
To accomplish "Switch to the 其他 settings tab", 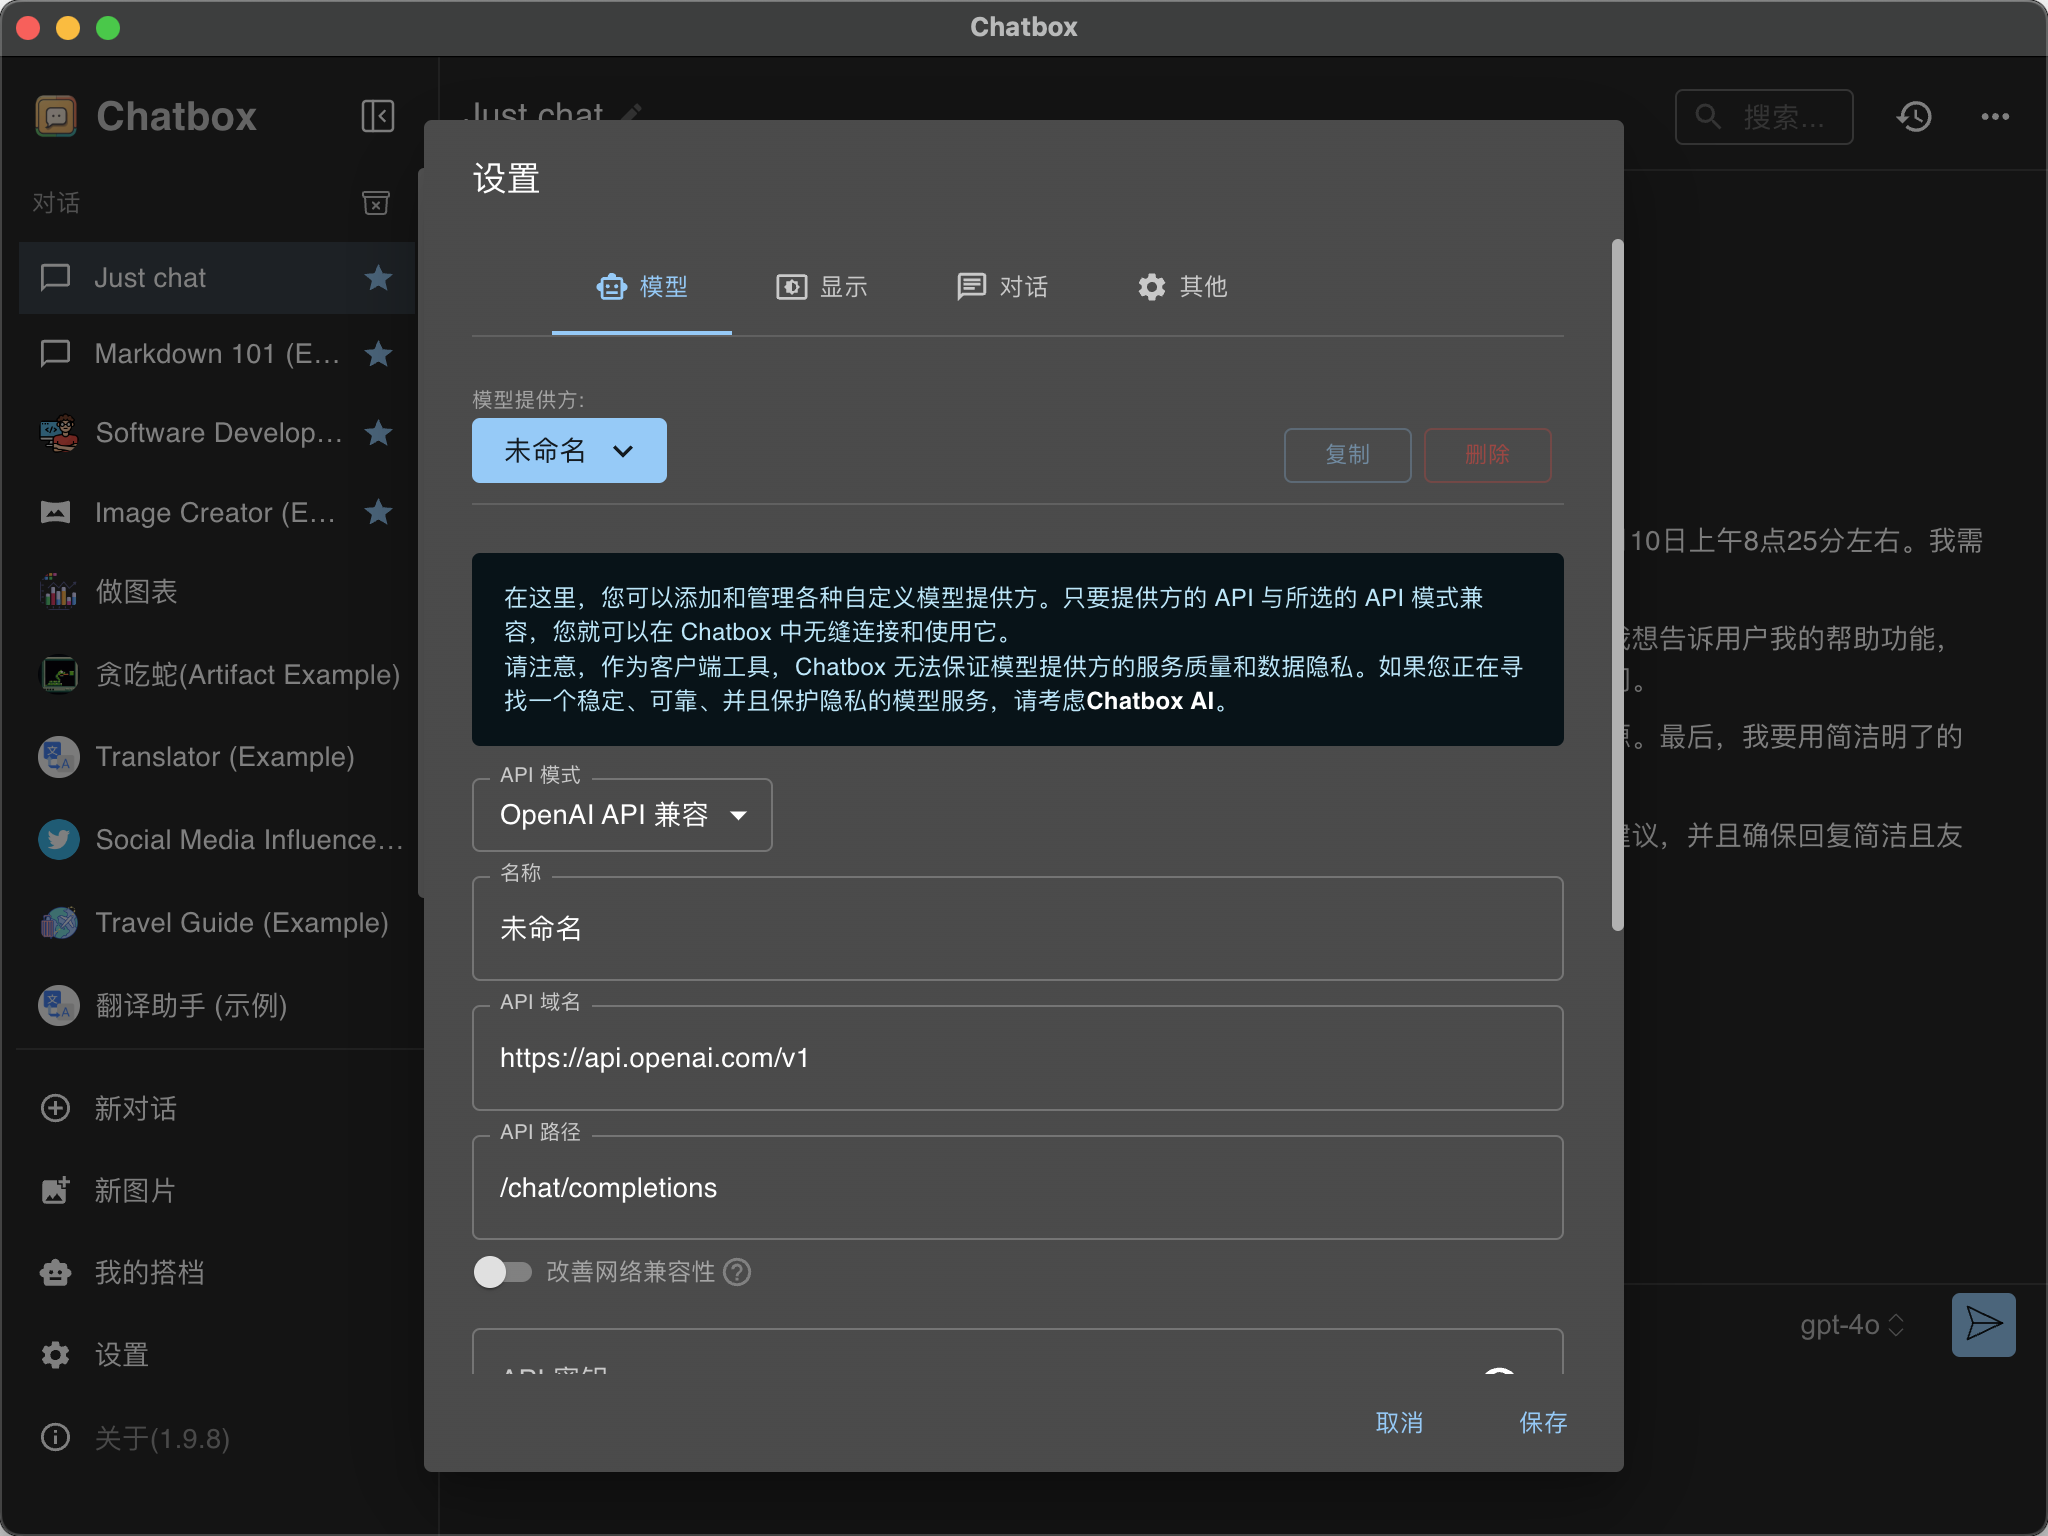I will point(1181,287).
